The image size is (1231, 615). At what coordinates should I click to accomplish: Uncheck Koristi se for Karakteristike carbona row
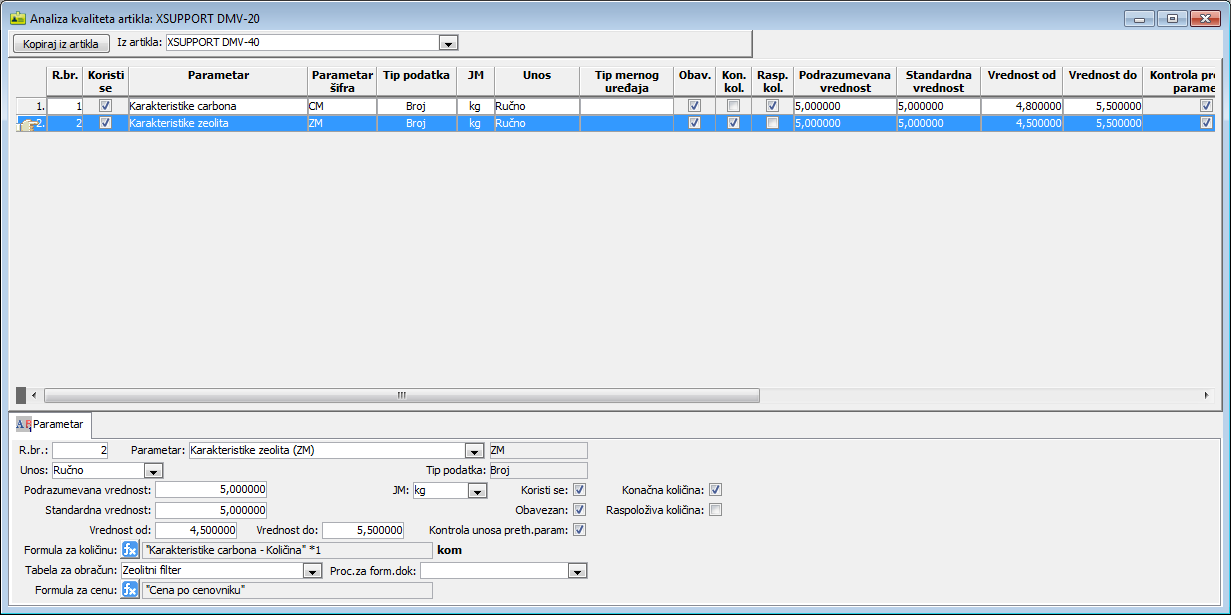pyautogui.click(x=105, y=106)
